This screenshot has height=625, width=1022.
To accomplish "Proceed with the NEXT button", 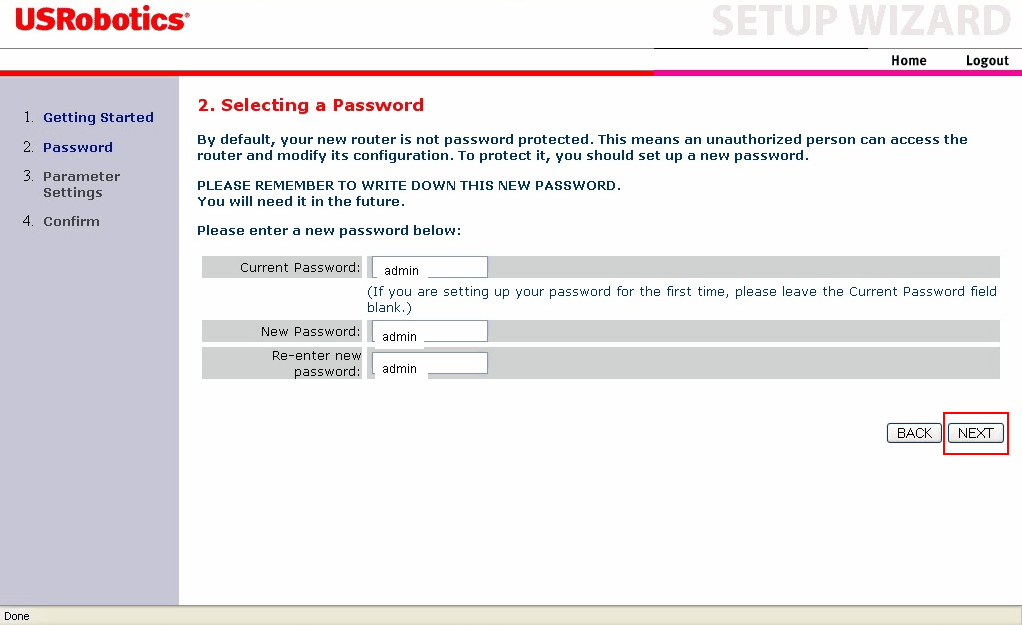I will 975,433.
